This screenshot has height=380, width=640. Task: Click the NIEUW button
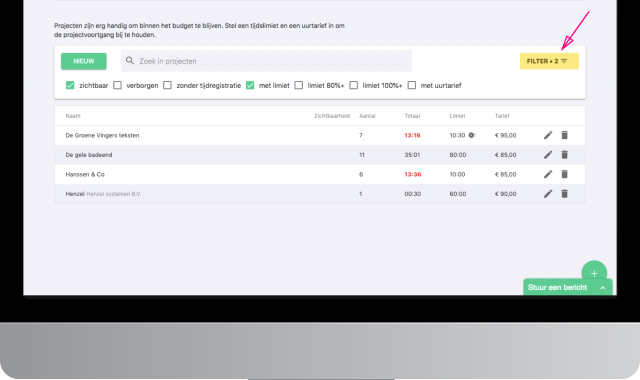(x=84, y=61)
